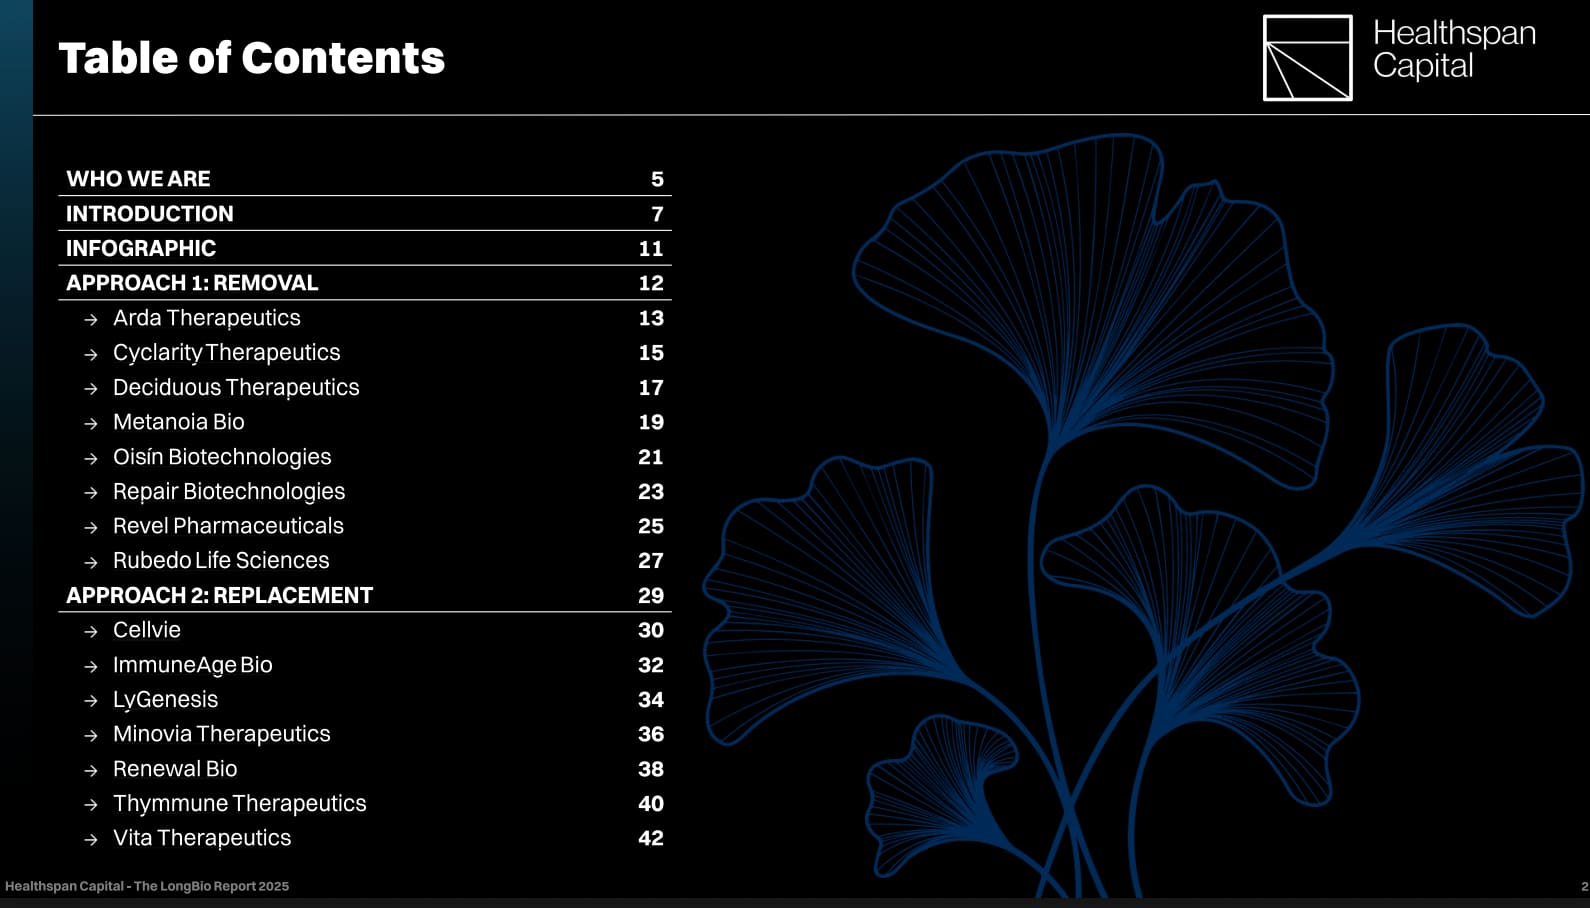1590x908 pixels.
Task: Click page number 36 for Minovia Therapeutics
Action: click(651, 734)
